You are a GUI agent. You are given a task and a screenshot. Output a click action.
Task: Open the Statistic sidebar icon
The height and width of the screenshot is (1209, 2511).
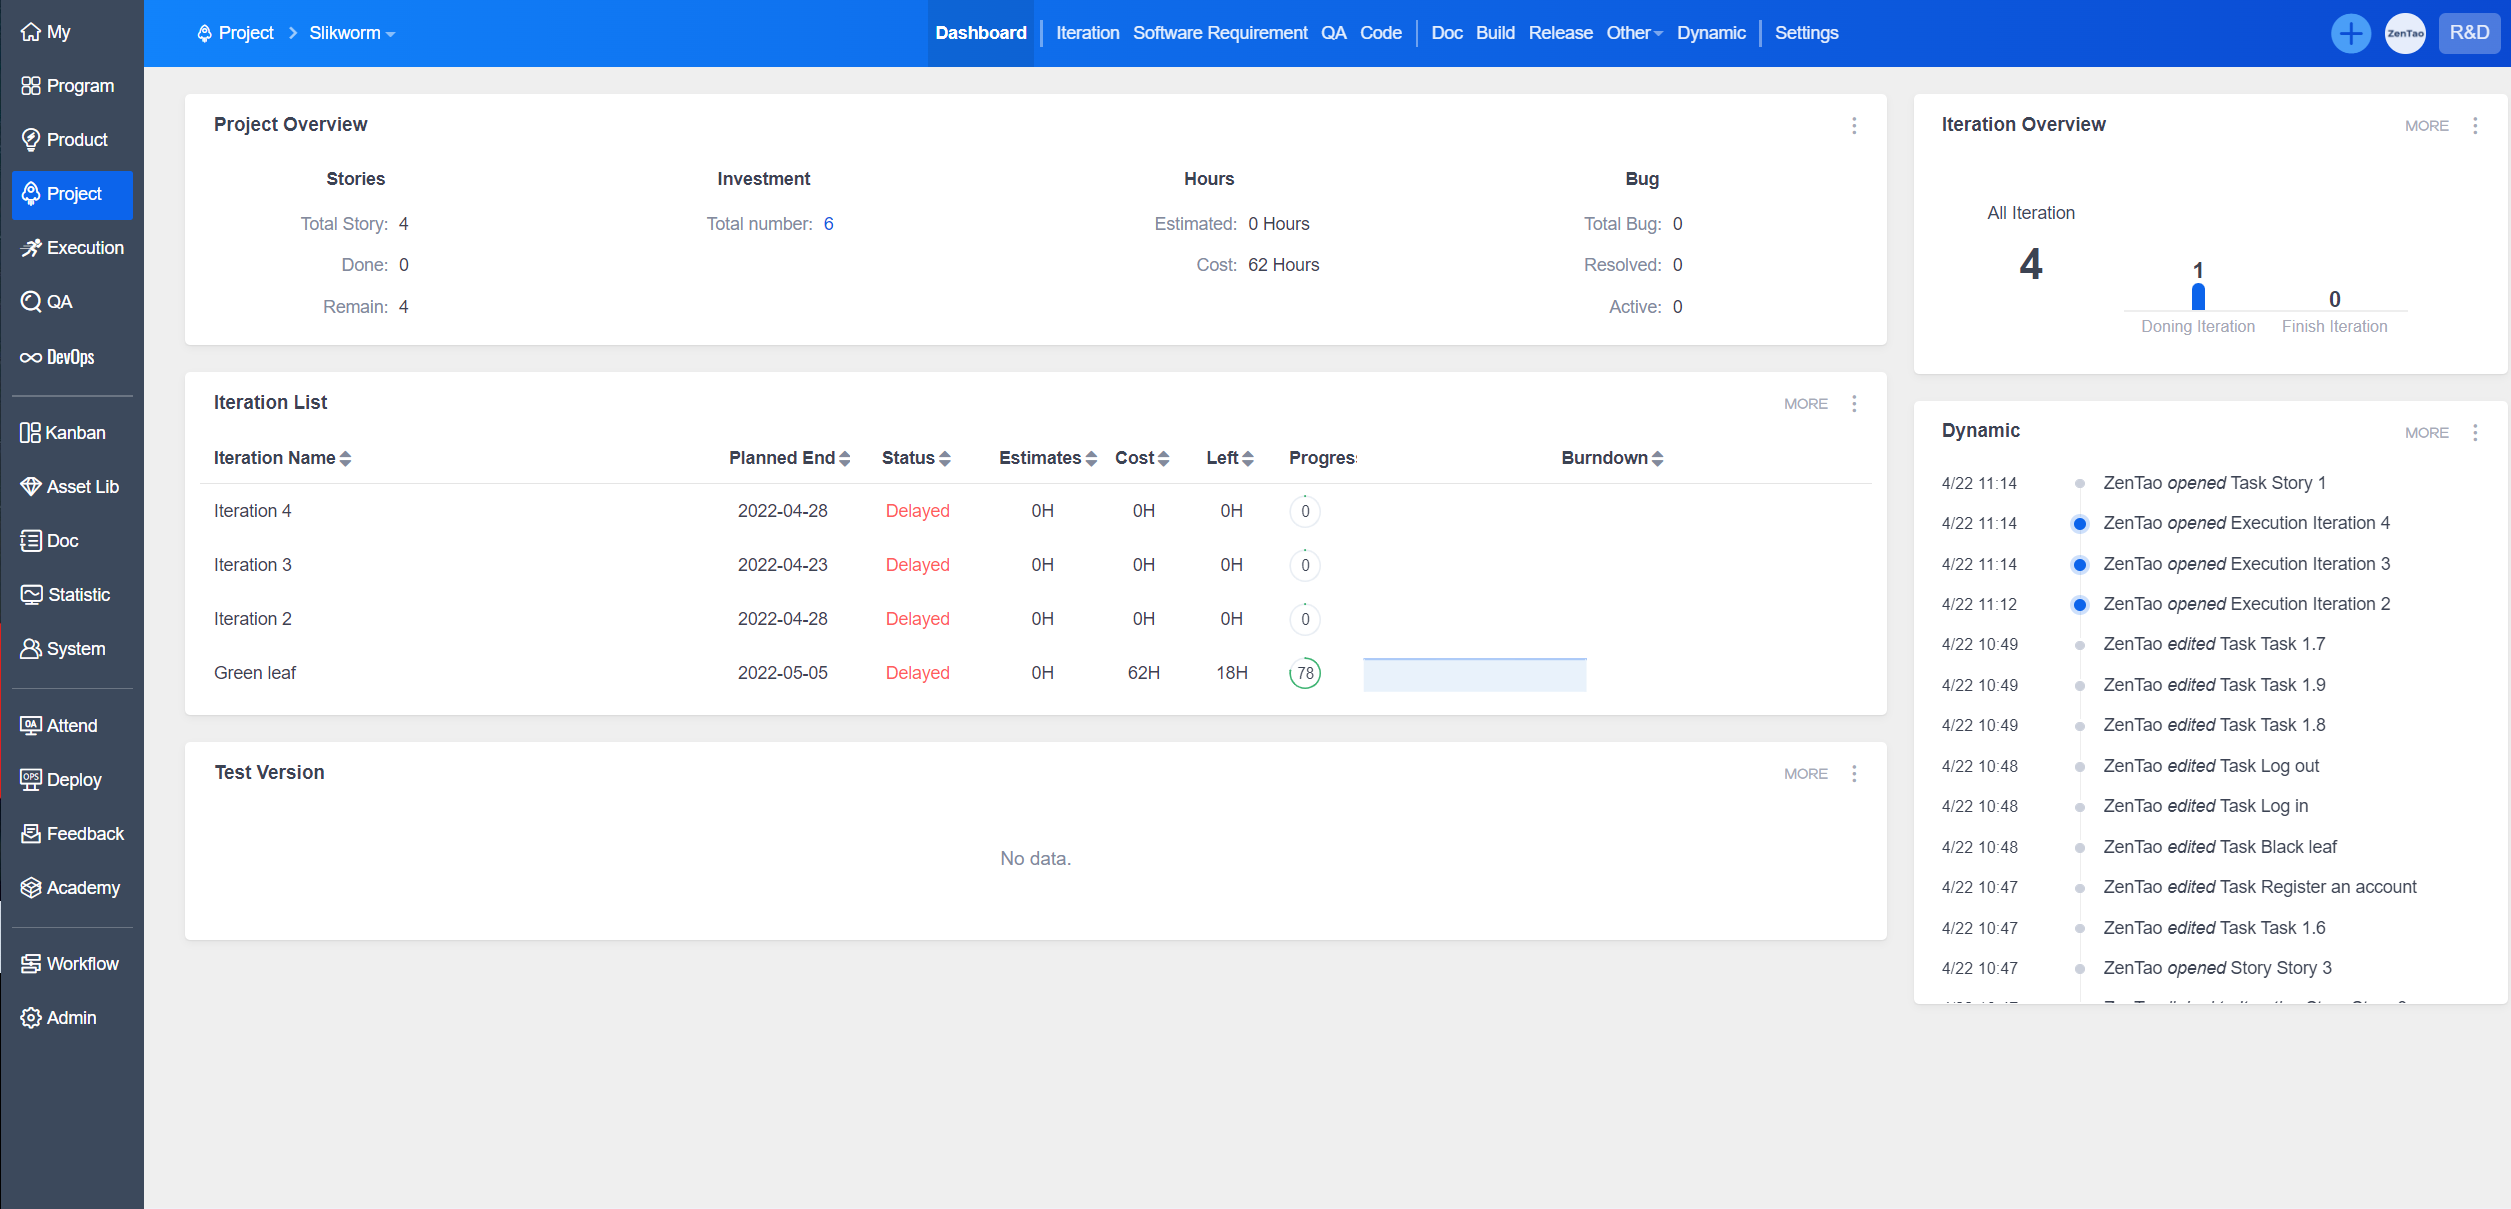pyautogui.click(x=31, y=595)
